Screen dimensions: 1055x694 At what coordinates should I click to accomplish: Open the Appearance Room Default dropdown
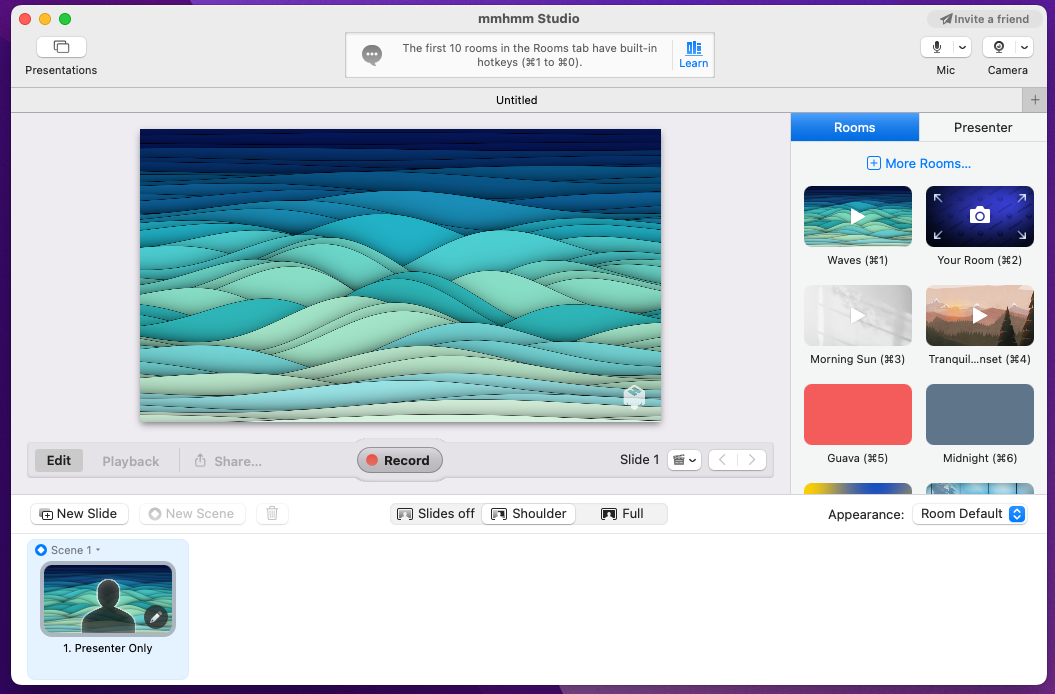tap(970, 514)
